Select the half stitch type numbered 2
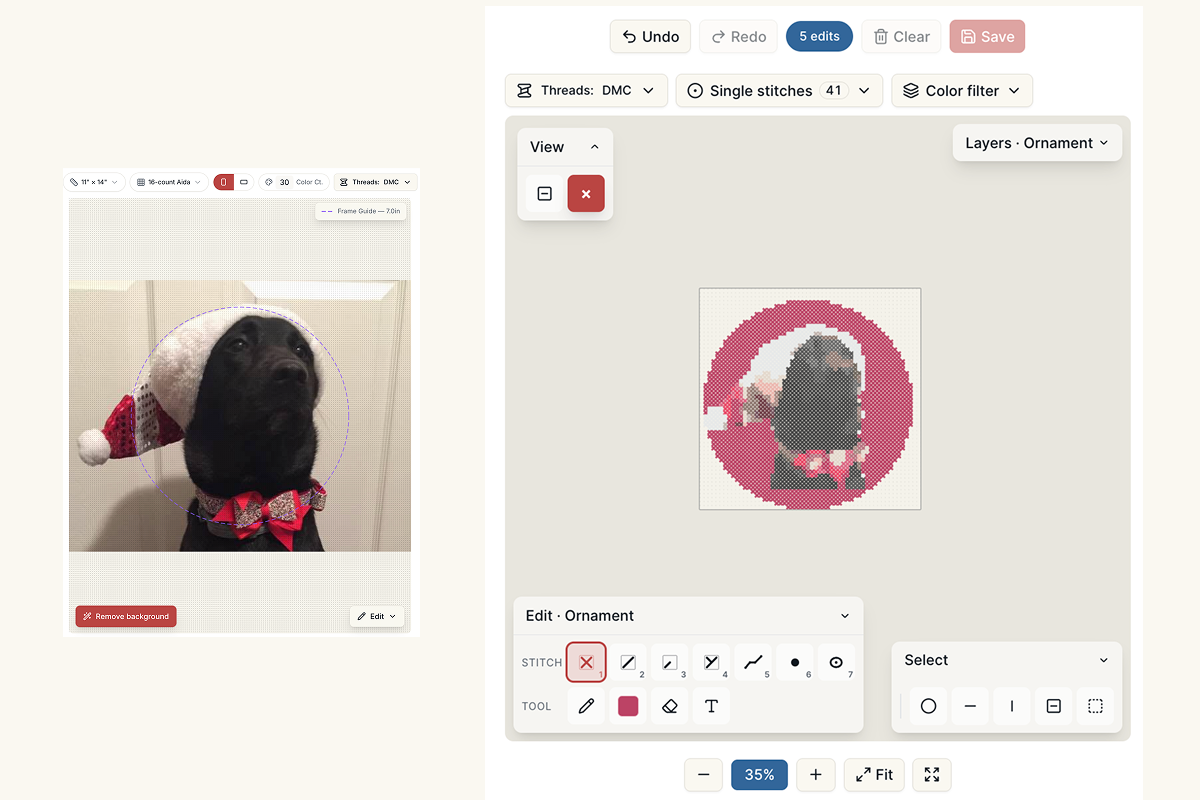The height and width of the screenshot is (800, 1200). coord(628,662)
